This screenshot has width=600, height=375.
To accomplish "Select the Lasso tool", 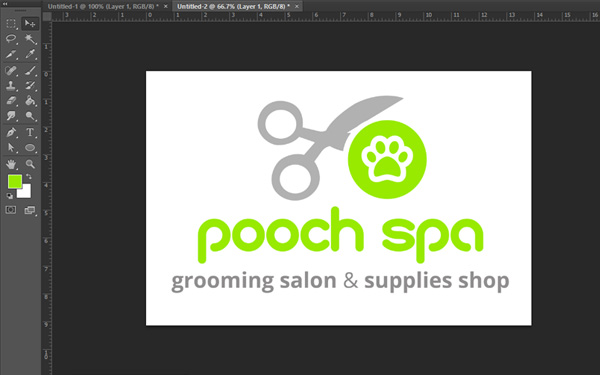I will coord(11,39).
